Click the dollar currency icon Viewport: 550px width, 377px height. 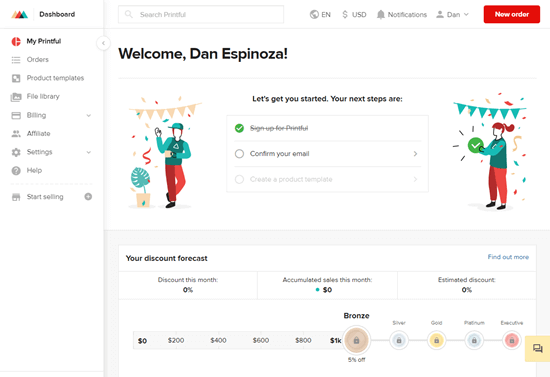(345, 14)
